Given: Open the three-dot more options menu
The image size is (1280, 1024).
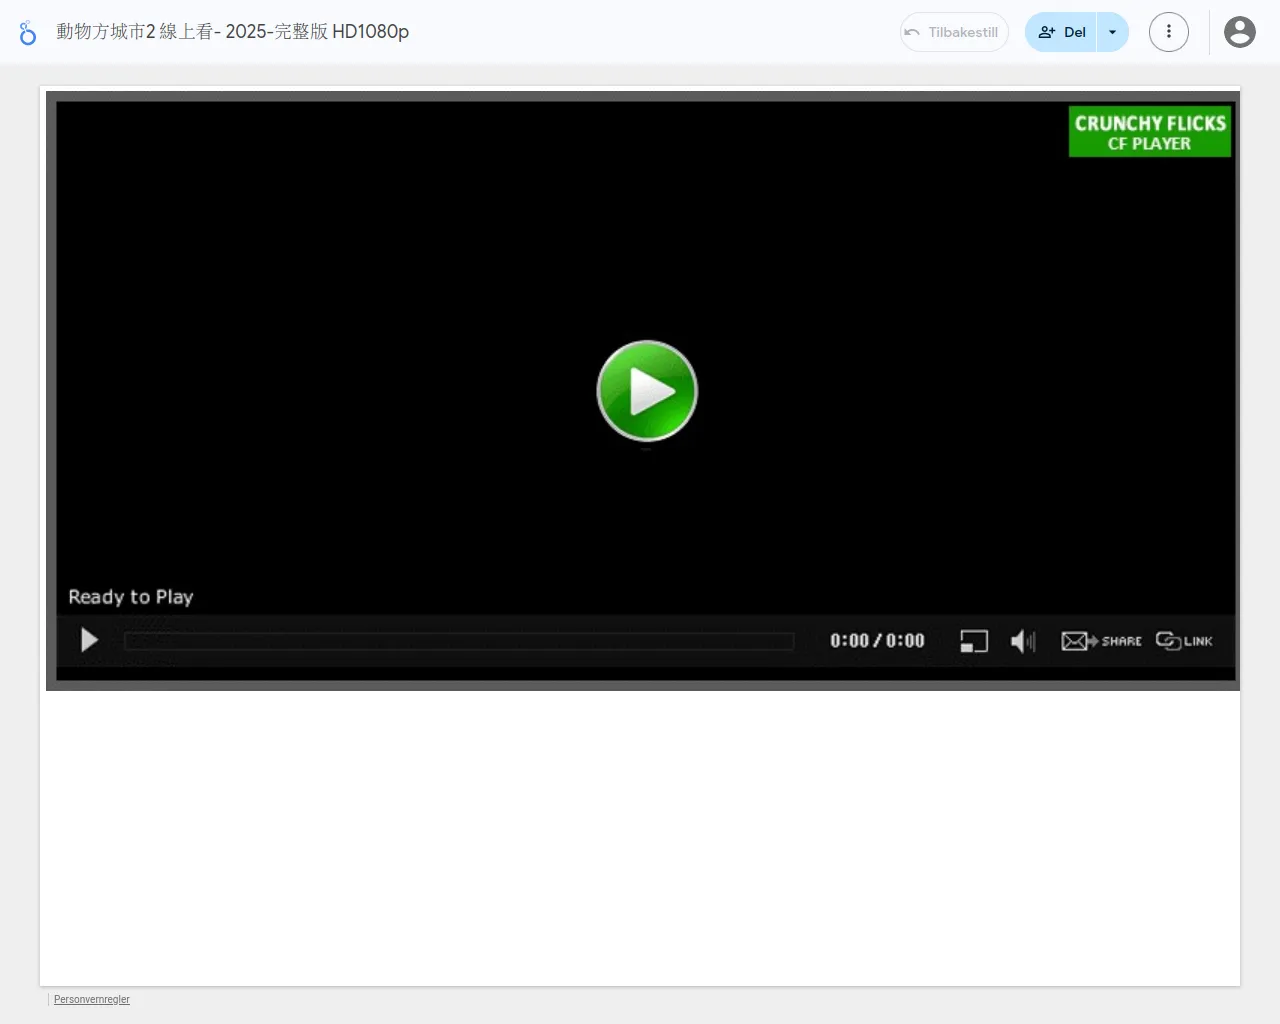Looking at the screenshot, I should tap(1168, 32).
